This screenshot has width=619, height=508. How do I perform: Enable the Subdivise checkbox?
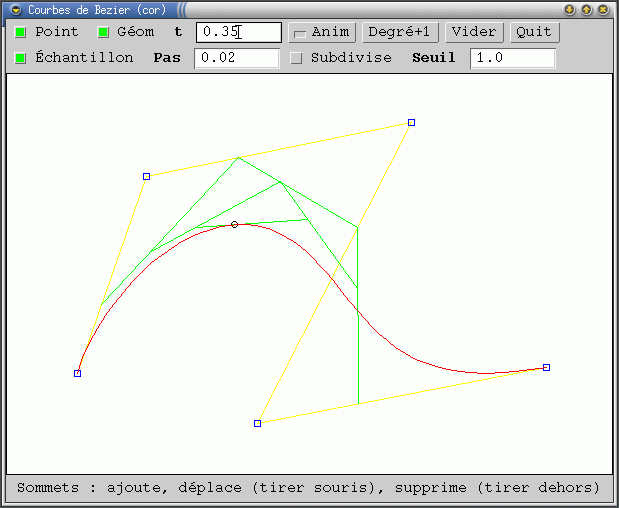coord(296,58)
